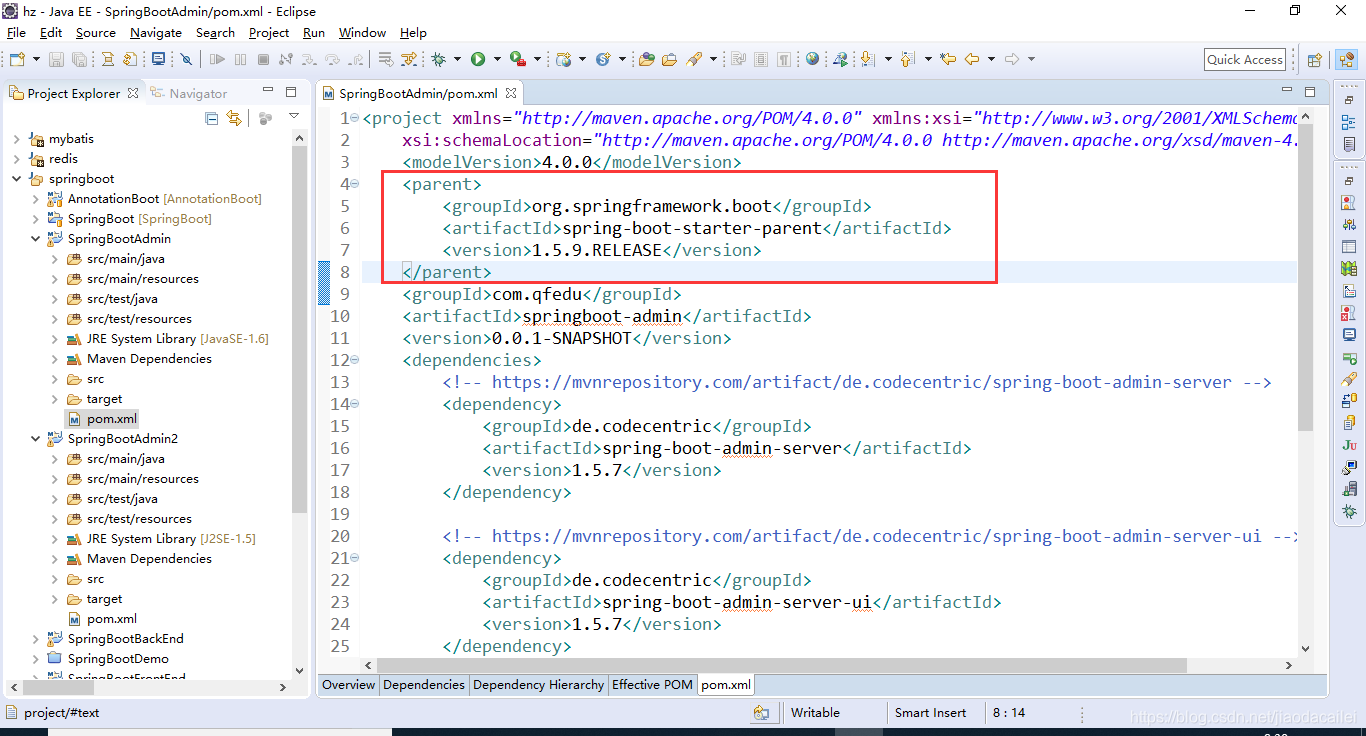The image size is (1366, 736).
Task: Click the Last Edit Location icon
Action: click(948, 59)
